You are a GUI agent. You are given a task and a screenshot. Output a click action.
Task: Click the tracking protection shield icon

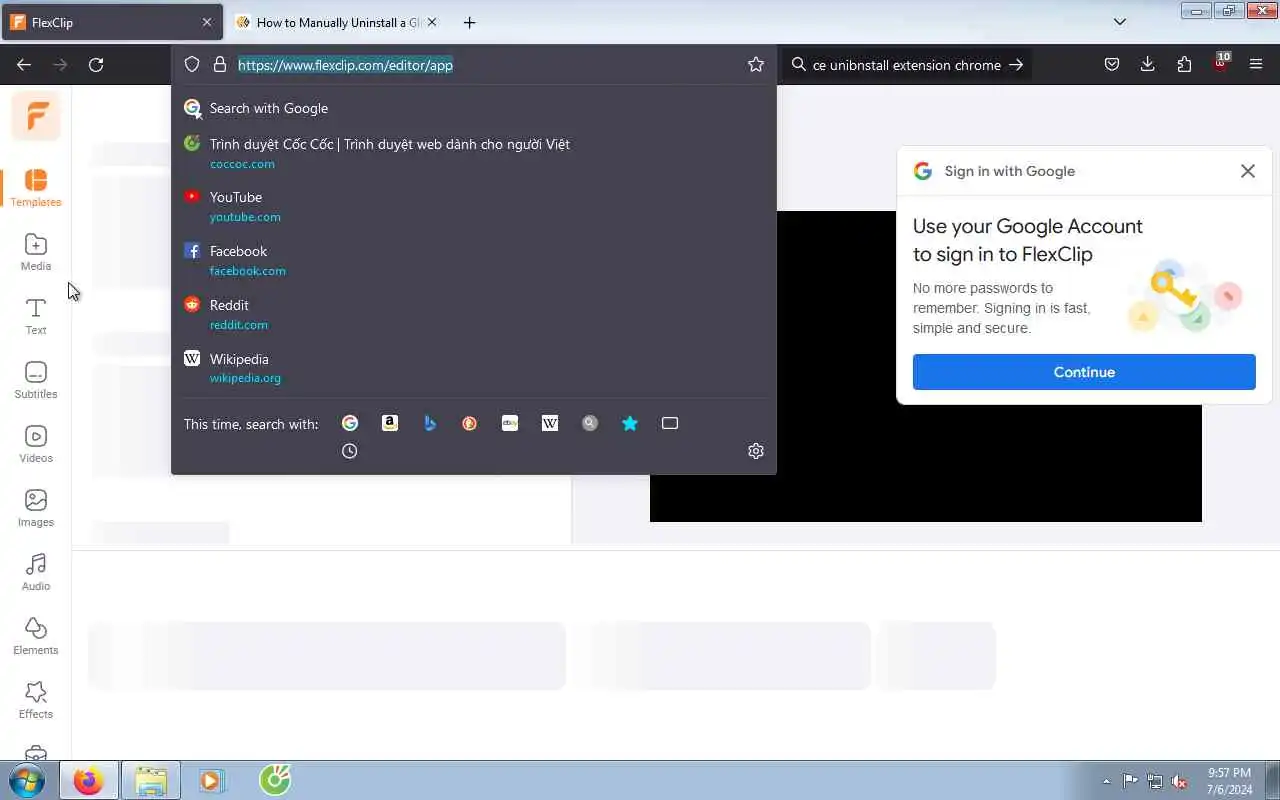tap(192, 65)
